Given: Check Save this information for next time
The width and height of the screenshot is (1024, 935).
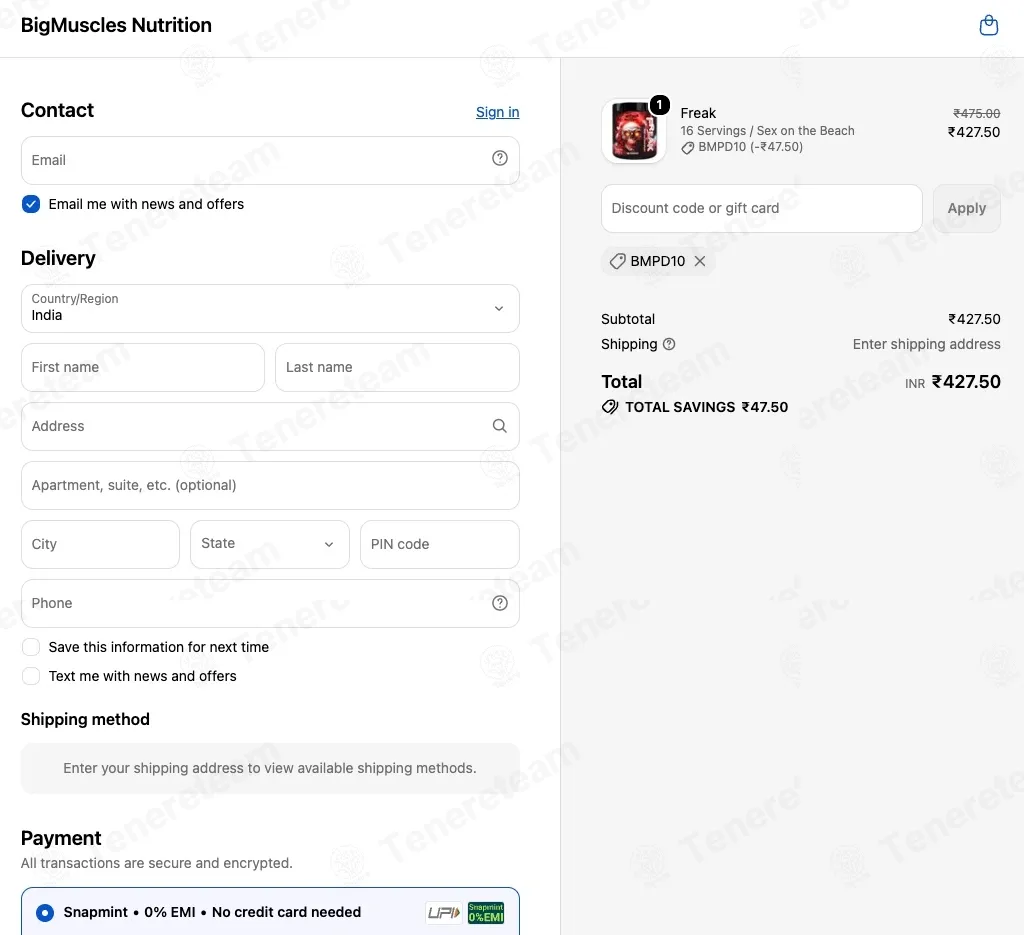Looking at the screenshot, I should tap(31, 647).
